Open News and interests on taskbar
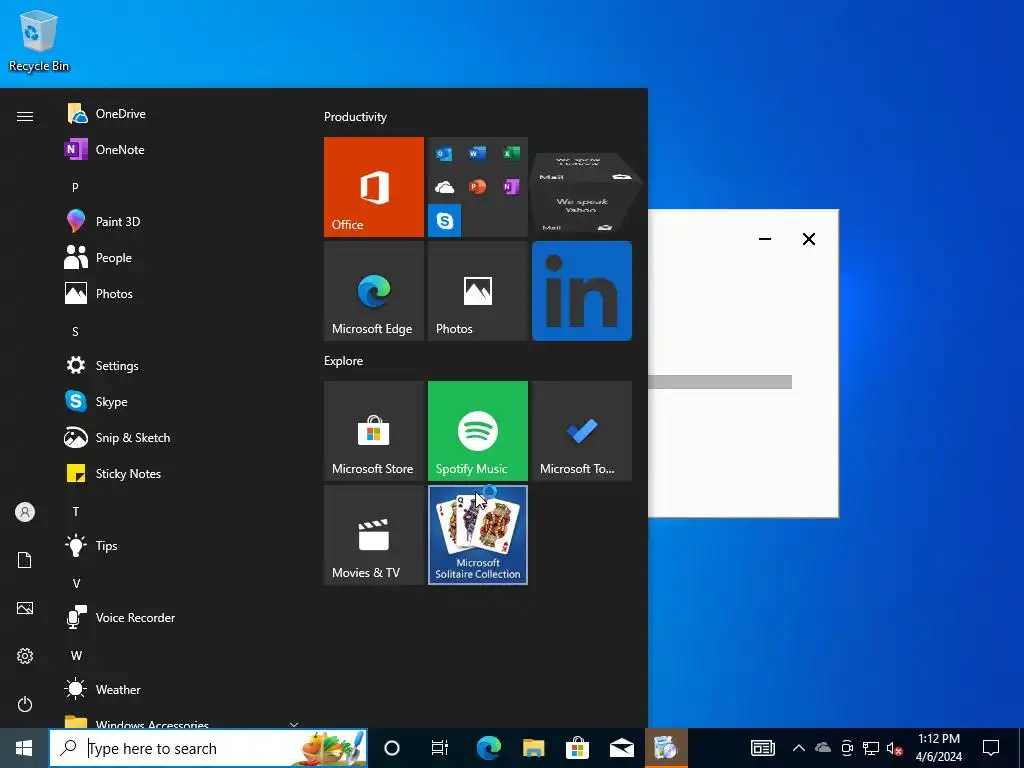 pyautogui.click(x=762, y=748)
